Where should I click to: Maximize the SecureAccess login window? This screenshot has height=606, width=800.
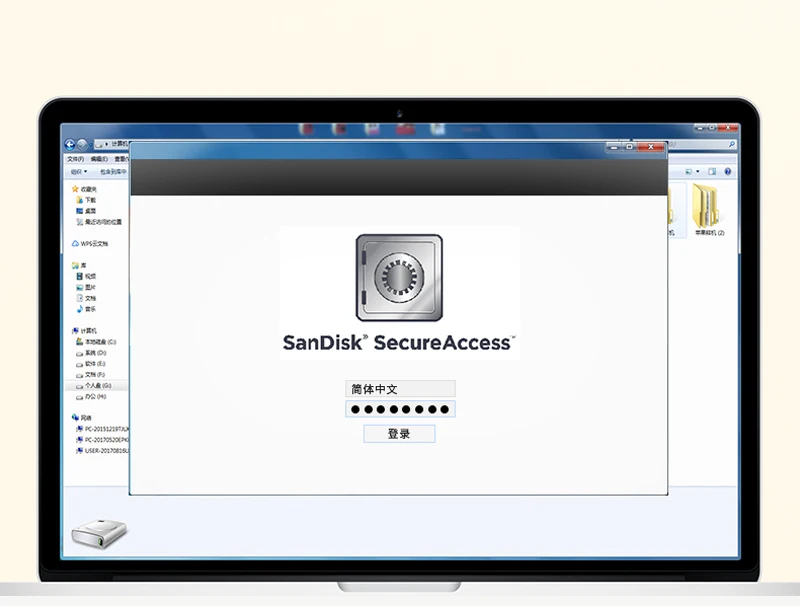click(630, 147)
